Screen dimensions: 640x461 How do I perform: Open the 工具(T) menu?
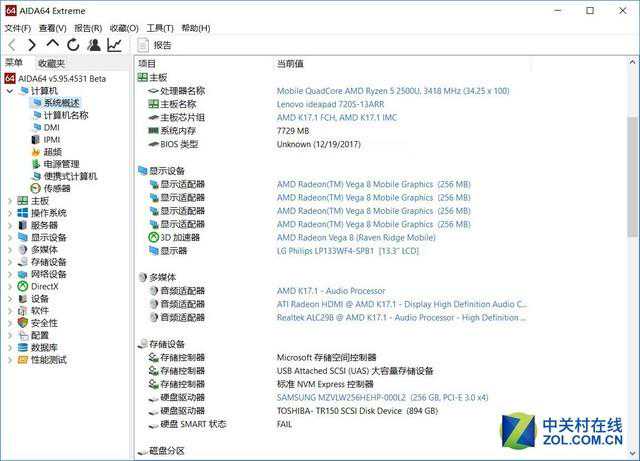point(159,28)
